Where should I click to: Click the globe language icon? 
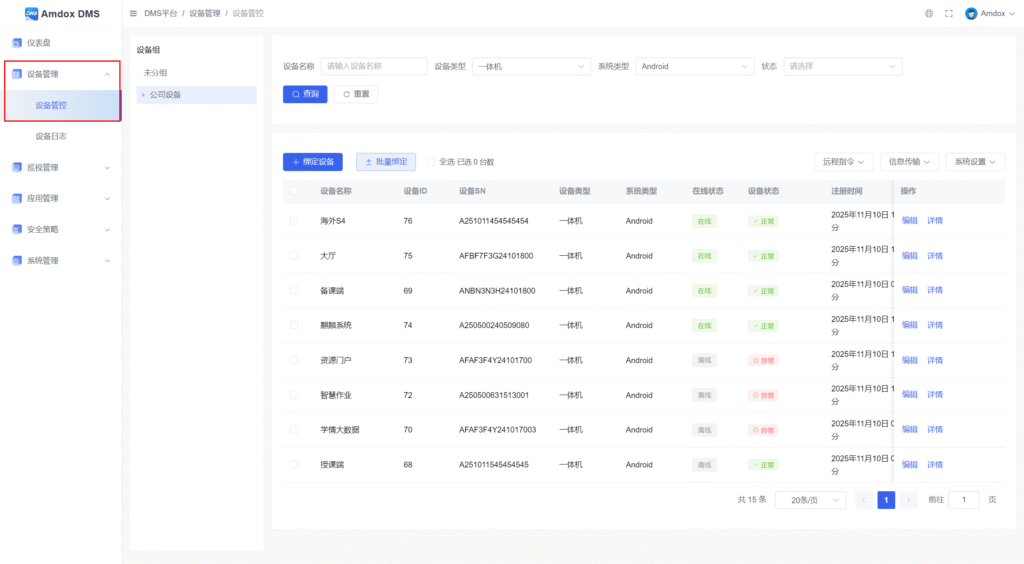[x=929, y=13]
